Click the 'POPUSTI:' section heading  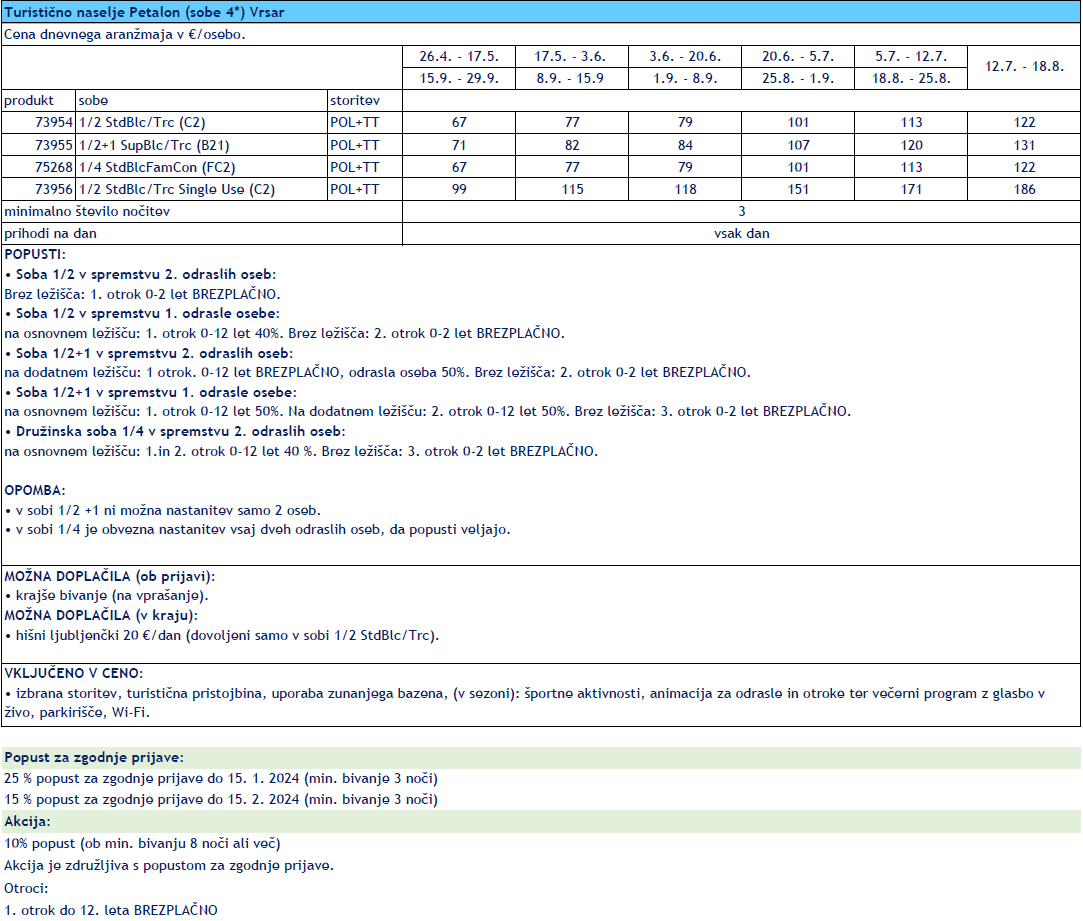click(x=35, y=255)
